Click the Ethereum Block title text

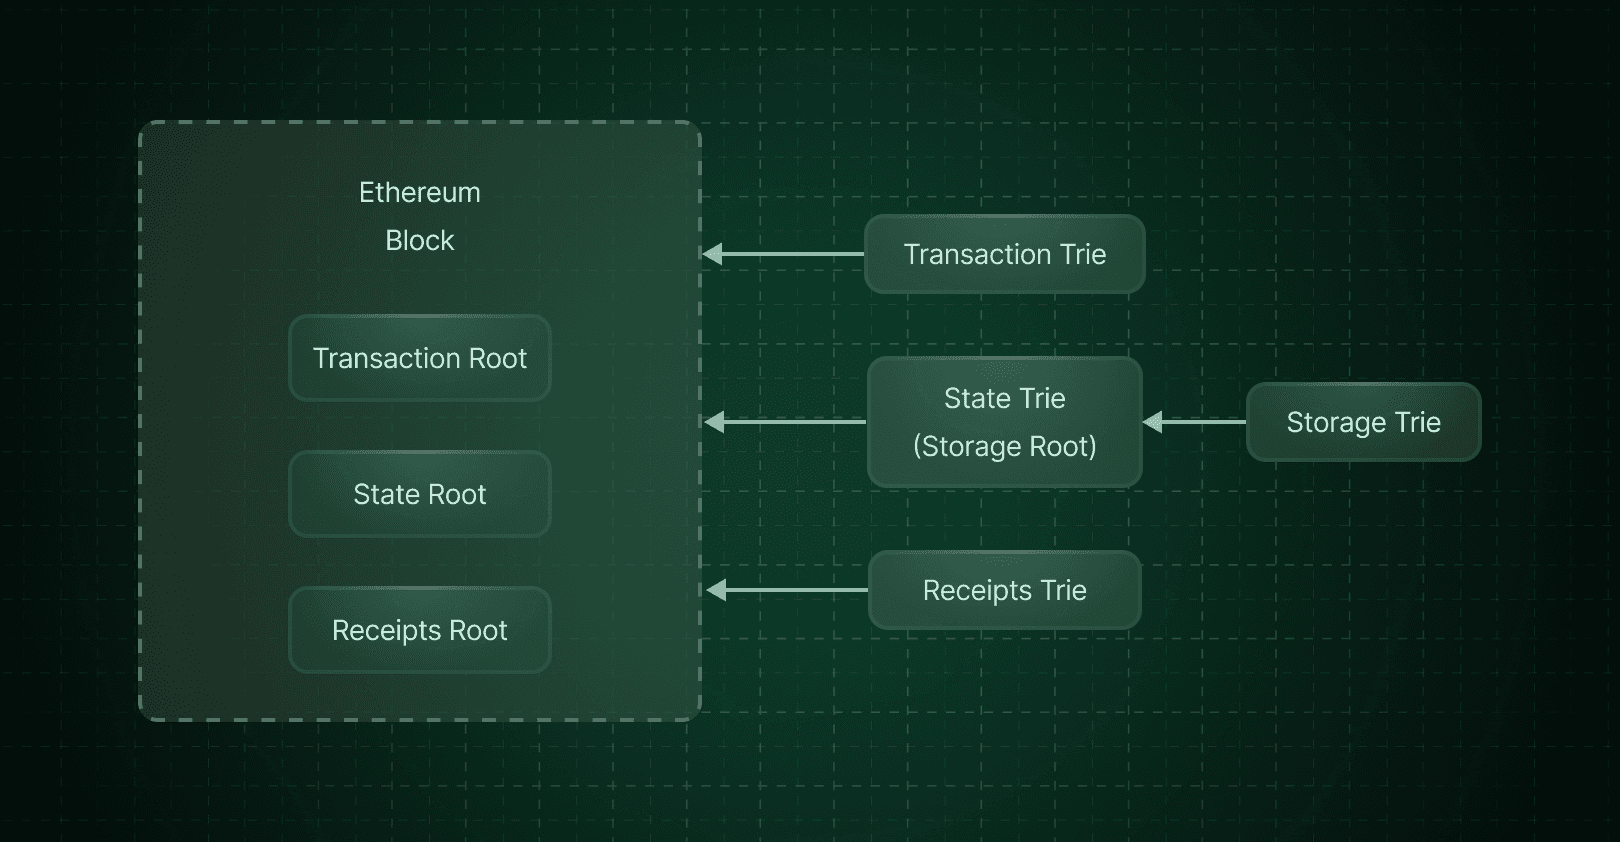[x=420, y=216]
